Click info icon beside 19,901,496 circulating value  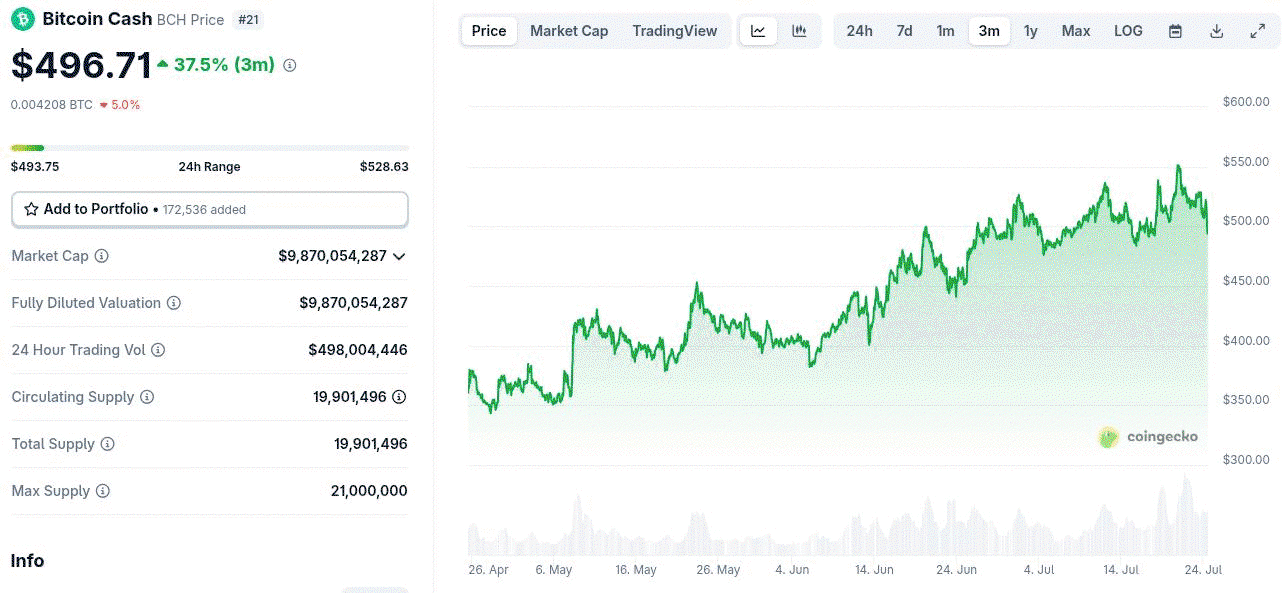[x=399, y=397]
